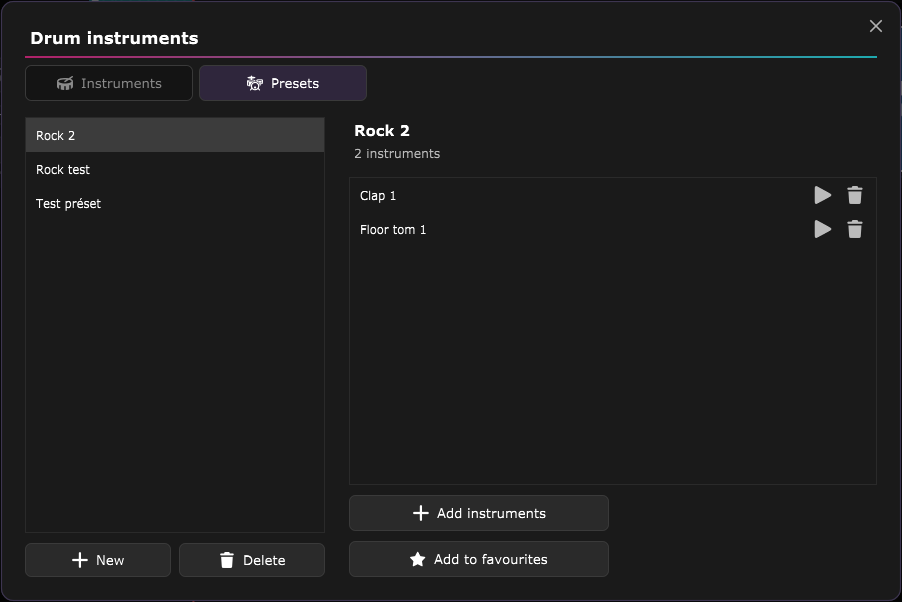The image size is (902, 602).
Task: Select the Floor tom 1 row
Action: [x=613, y=230]
